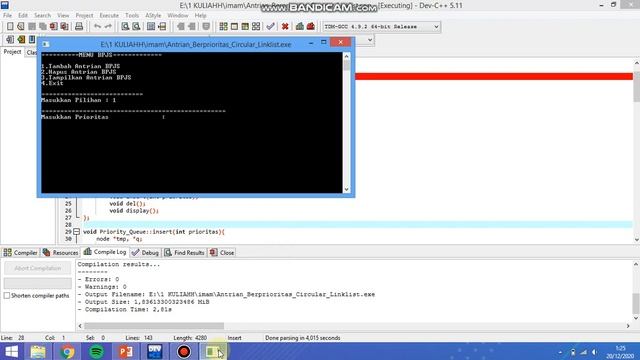Click the Save file toolbar icon
The image size is (640, 360).
32,27
